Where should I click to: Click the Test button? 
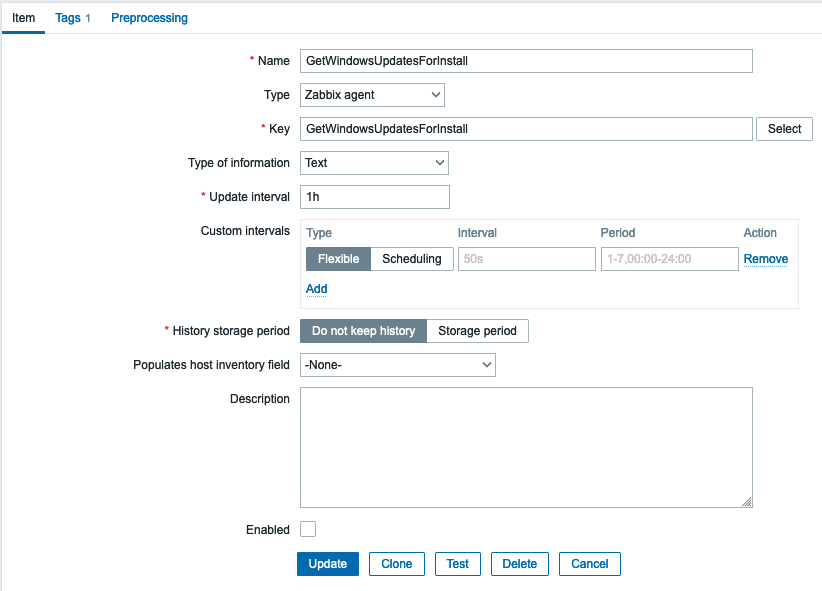click(458, 564)
